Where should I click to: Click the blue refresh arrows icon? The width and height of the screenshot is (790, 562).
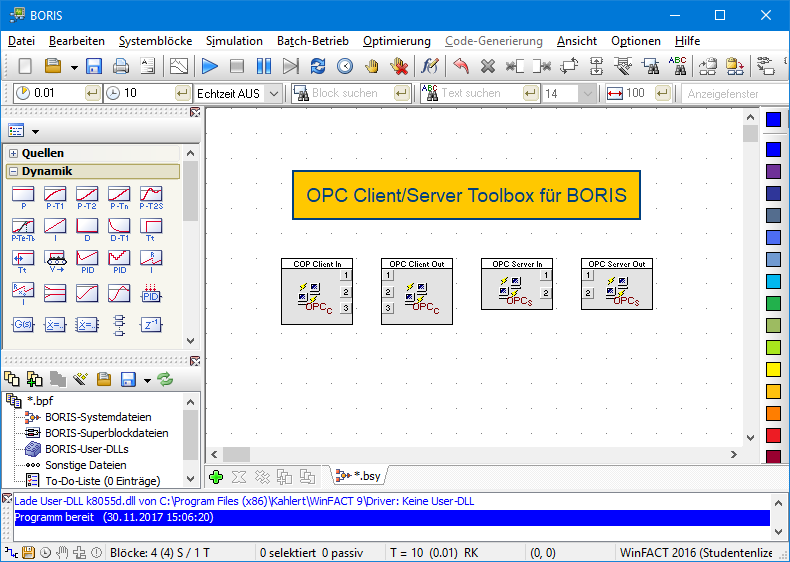pyautogui.click(x=318, y=66)
